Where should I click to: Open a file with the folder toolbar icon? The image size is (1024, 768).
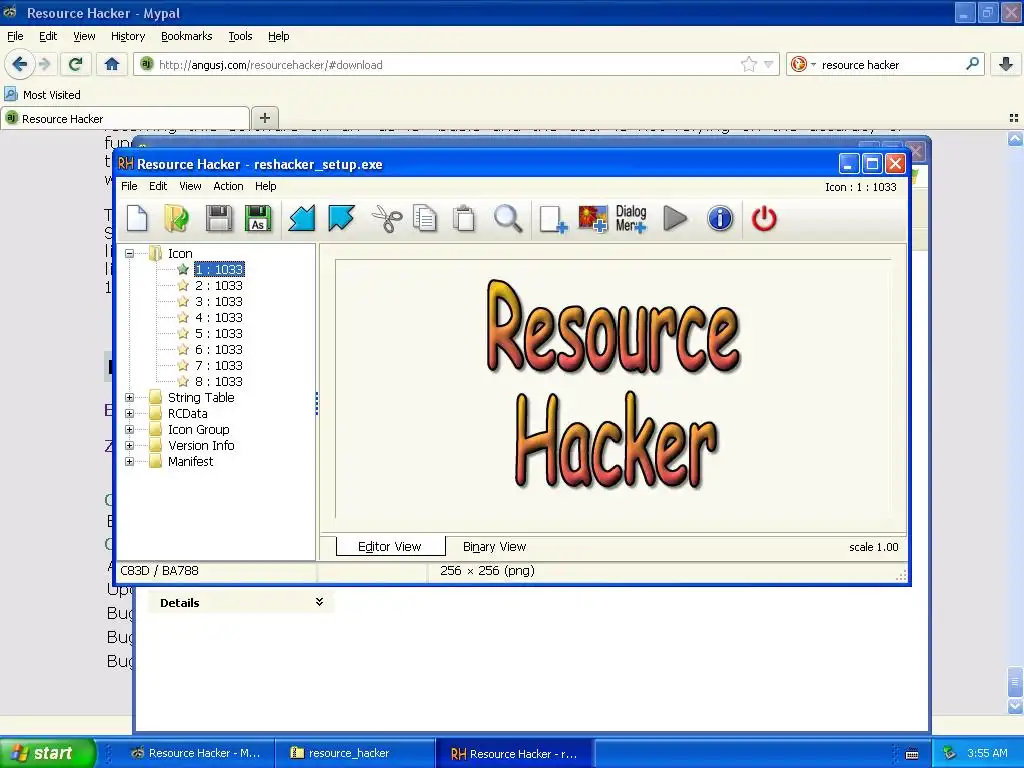point(176,218)
